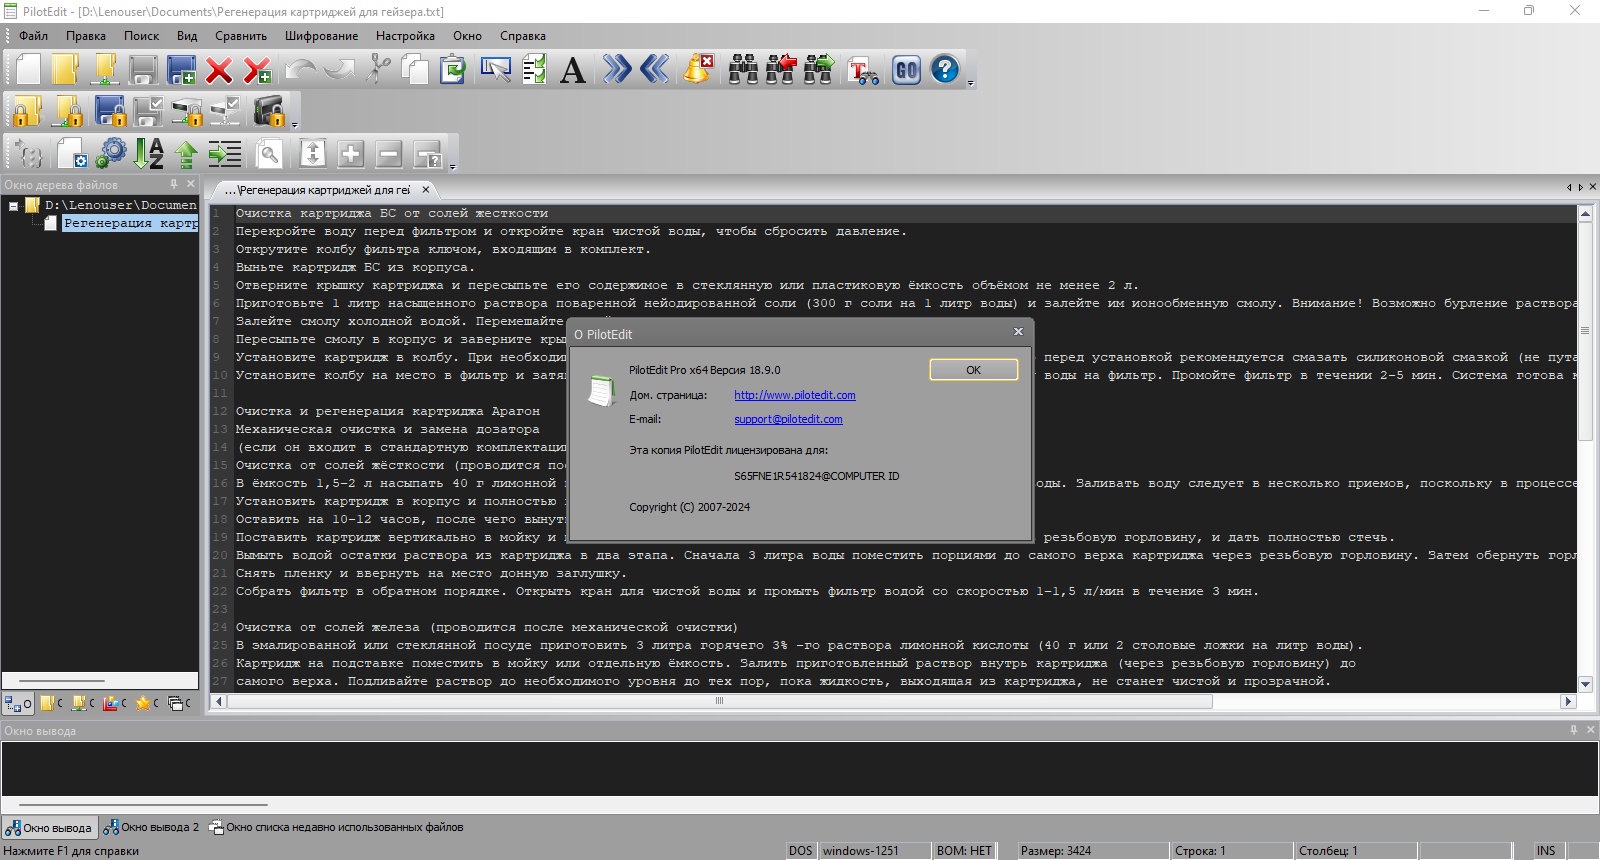
Task: Toggle INS insert mode in status bar
Action: 1546,851
